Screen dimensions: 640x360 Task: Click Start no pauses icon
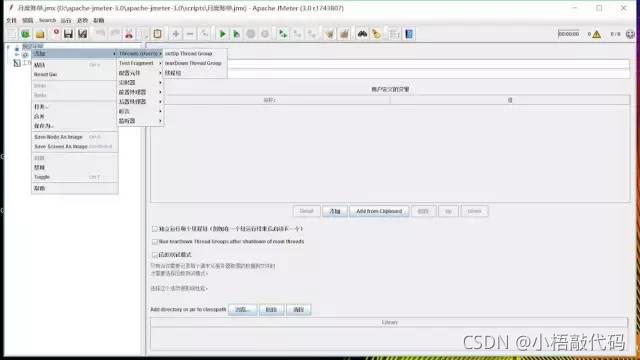[x=236, y=34]
